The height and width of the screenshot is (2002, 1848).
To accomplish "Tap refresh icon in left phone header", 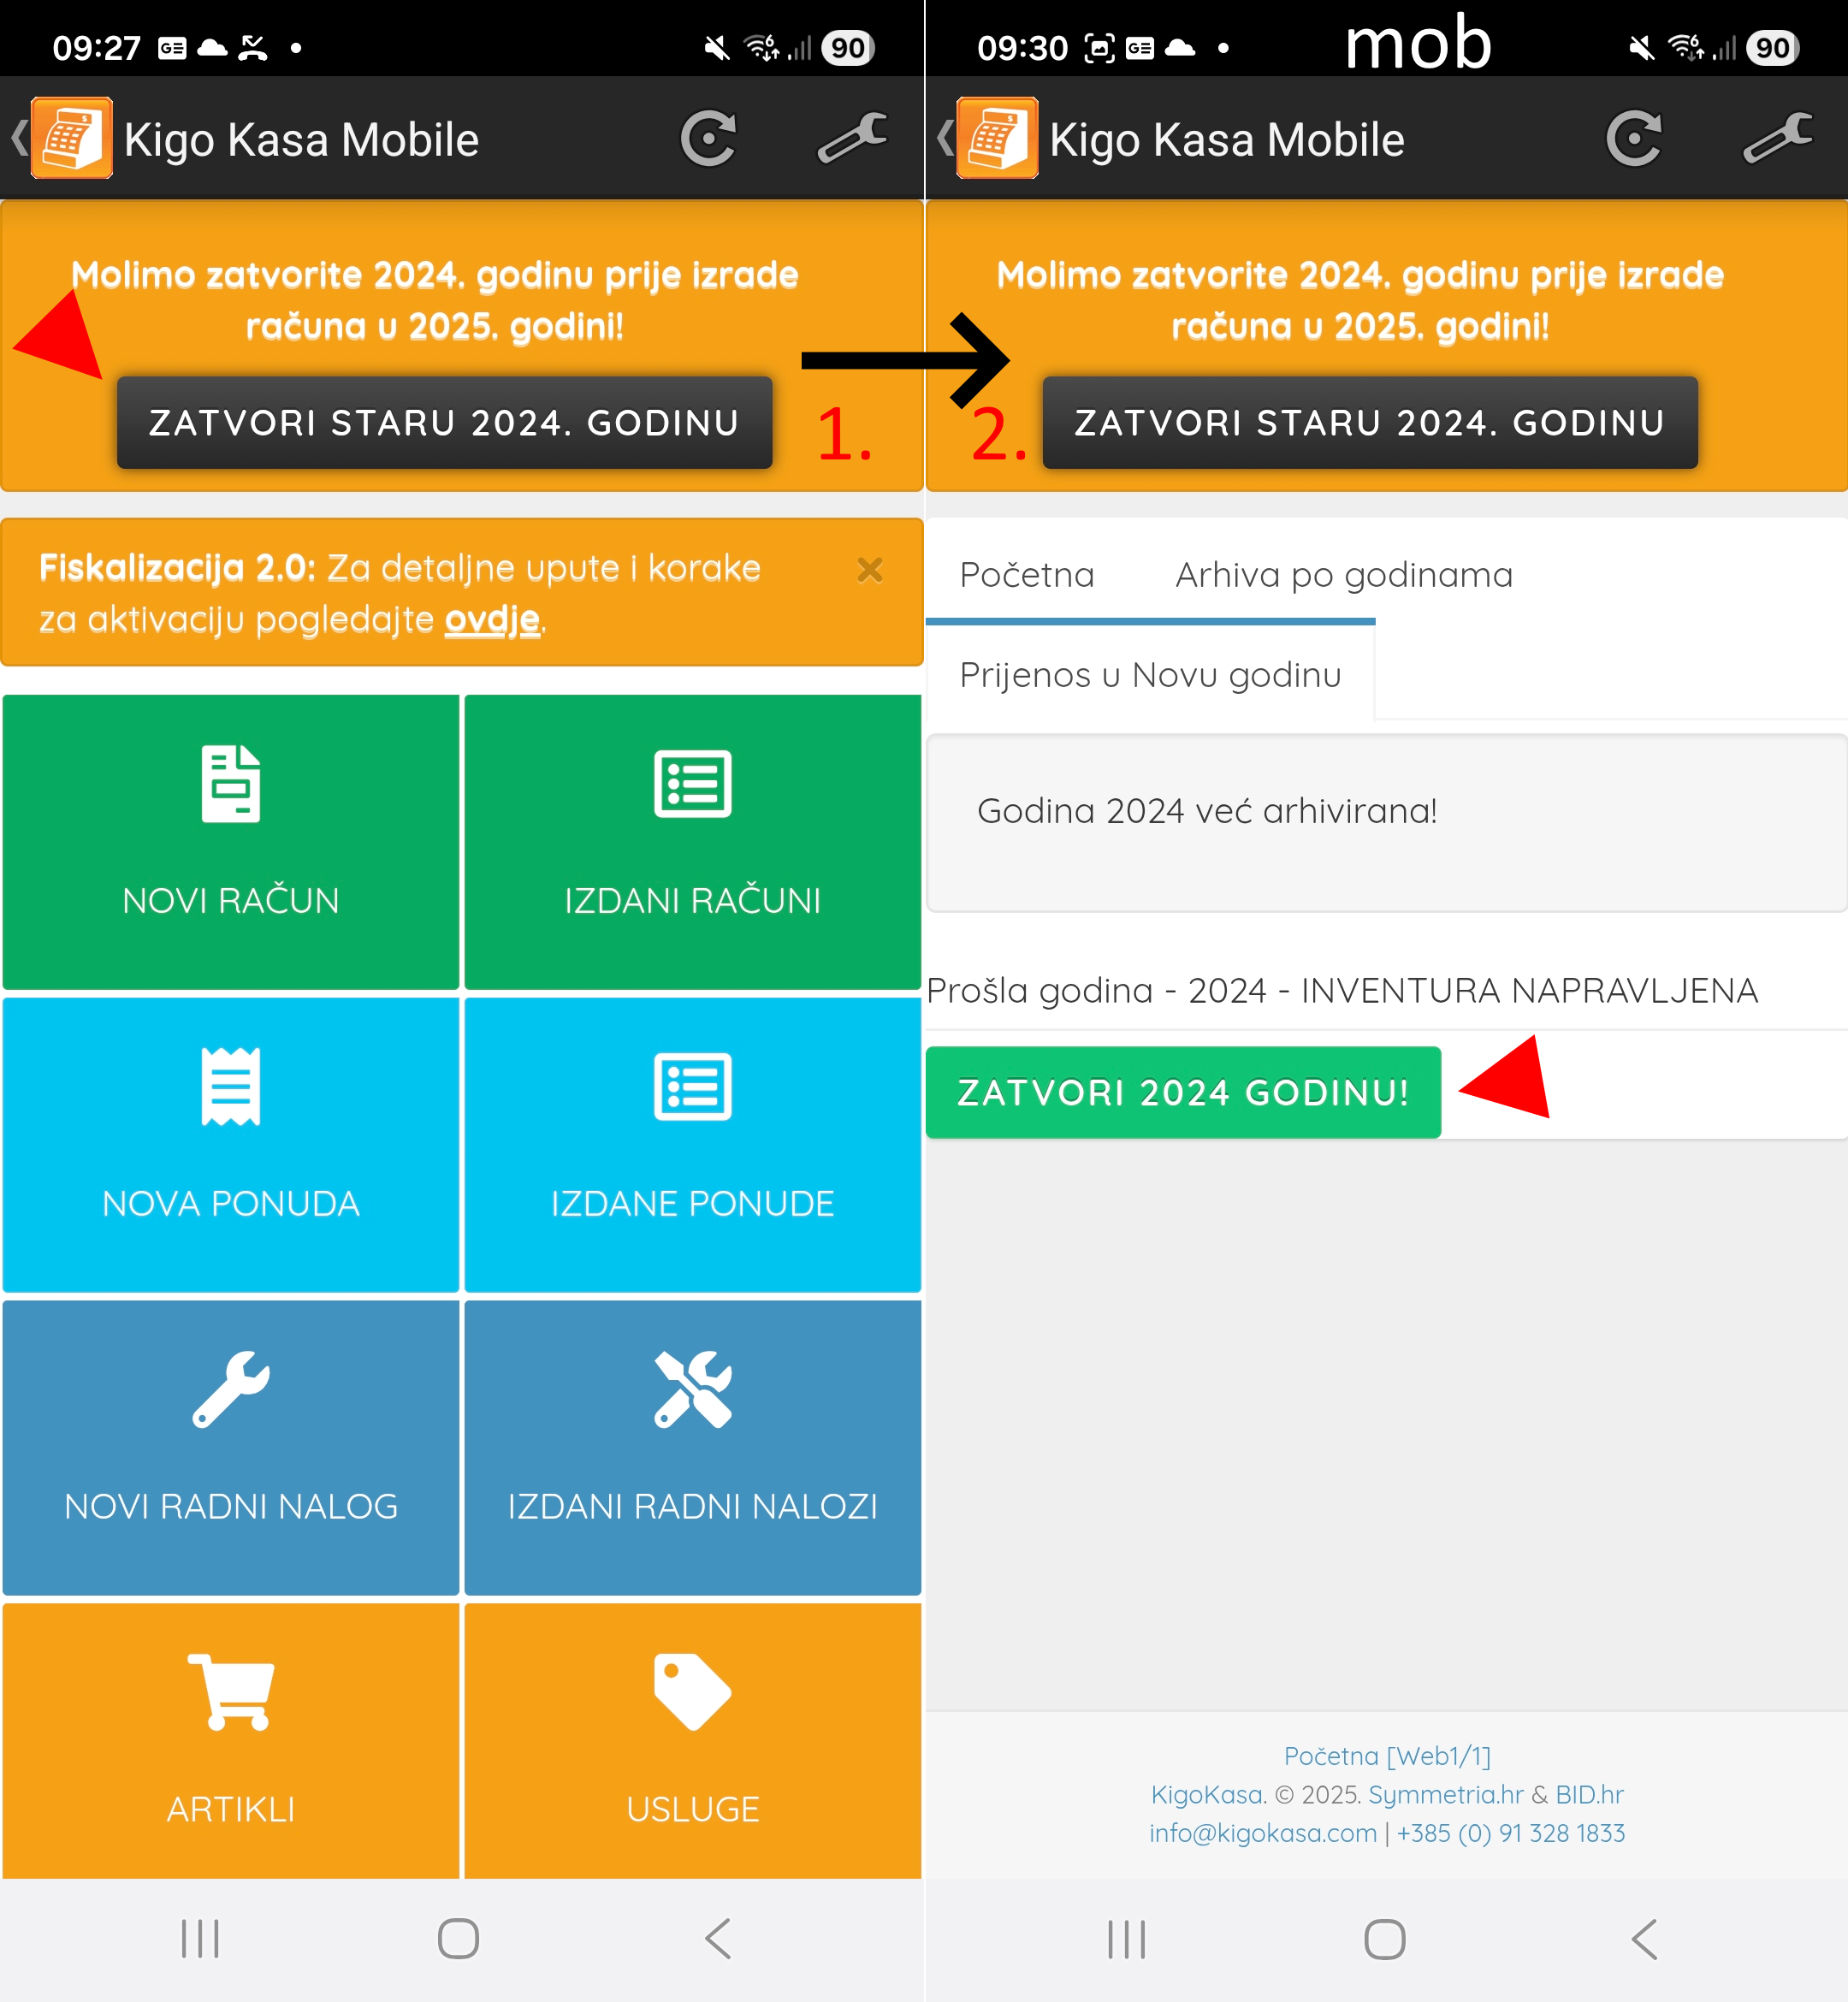I will pos(708,139).
